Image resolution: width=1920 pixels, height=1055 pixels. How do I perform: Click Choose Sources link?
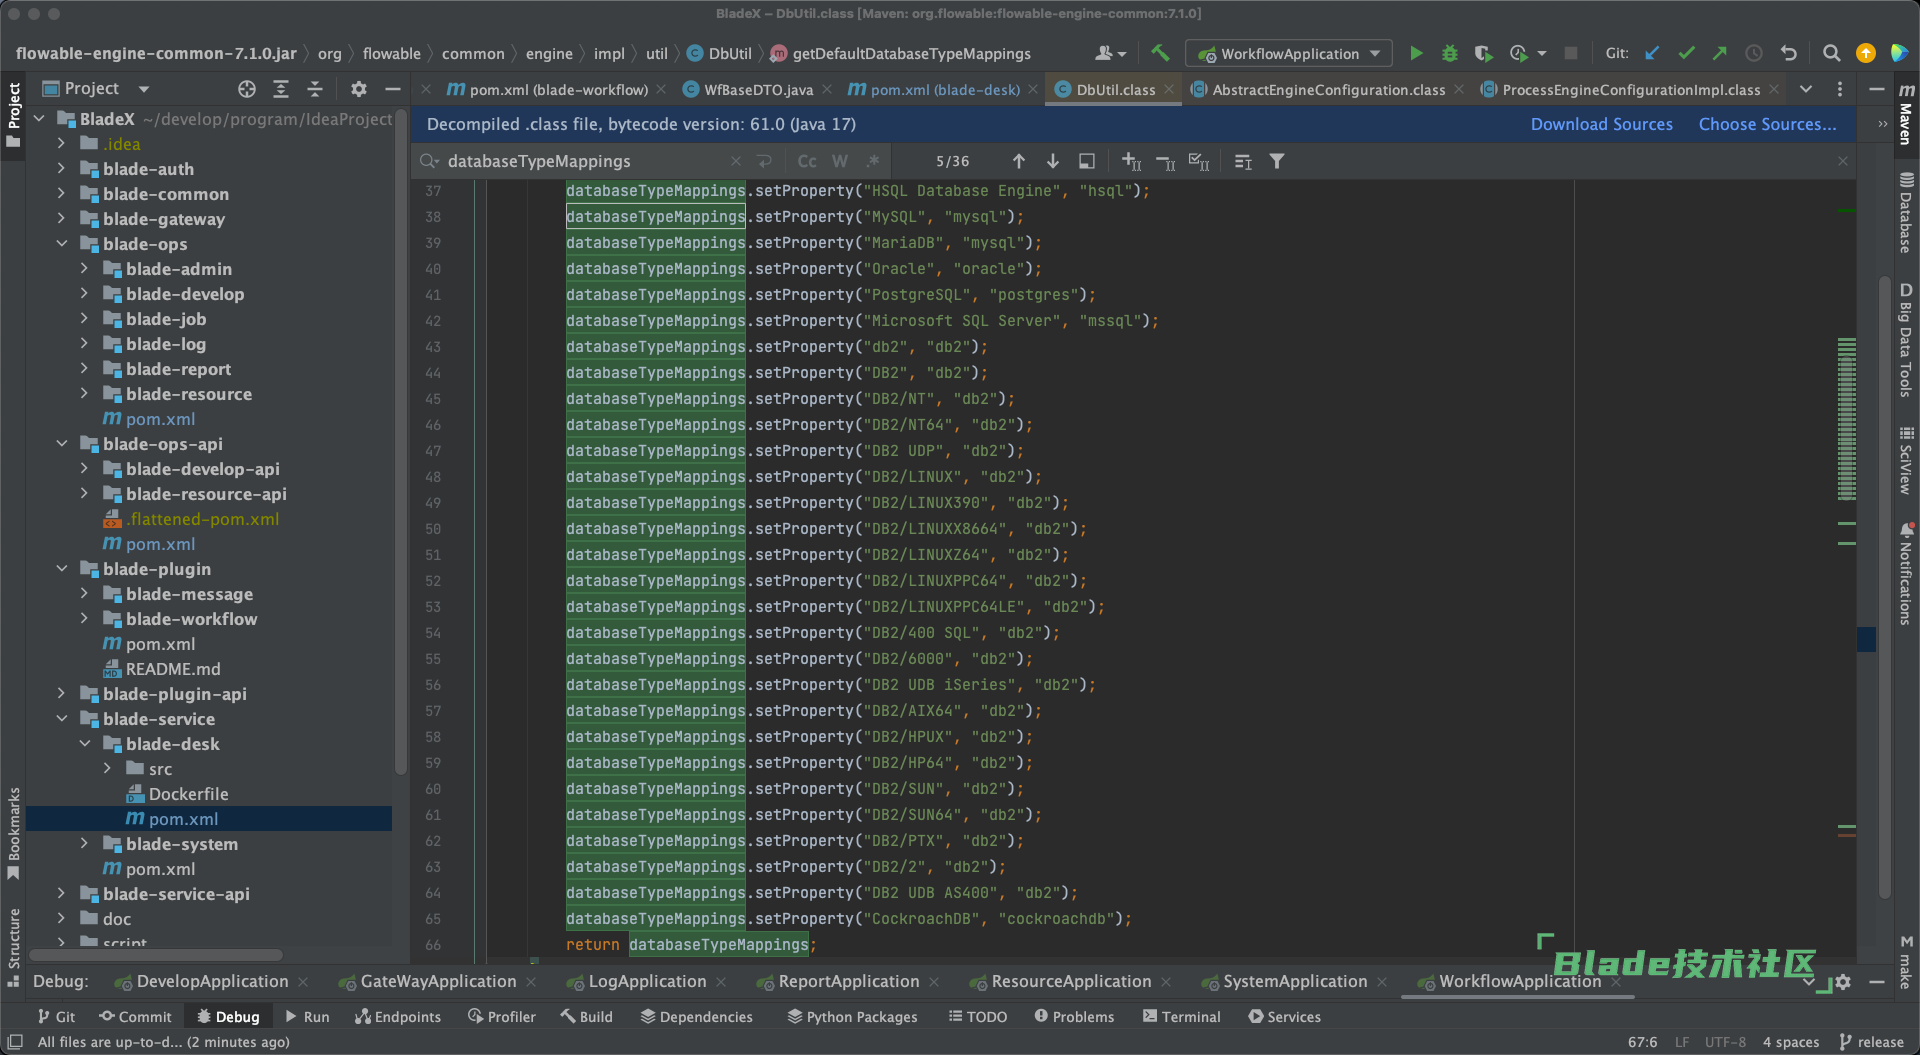(x=1767, y=124)
